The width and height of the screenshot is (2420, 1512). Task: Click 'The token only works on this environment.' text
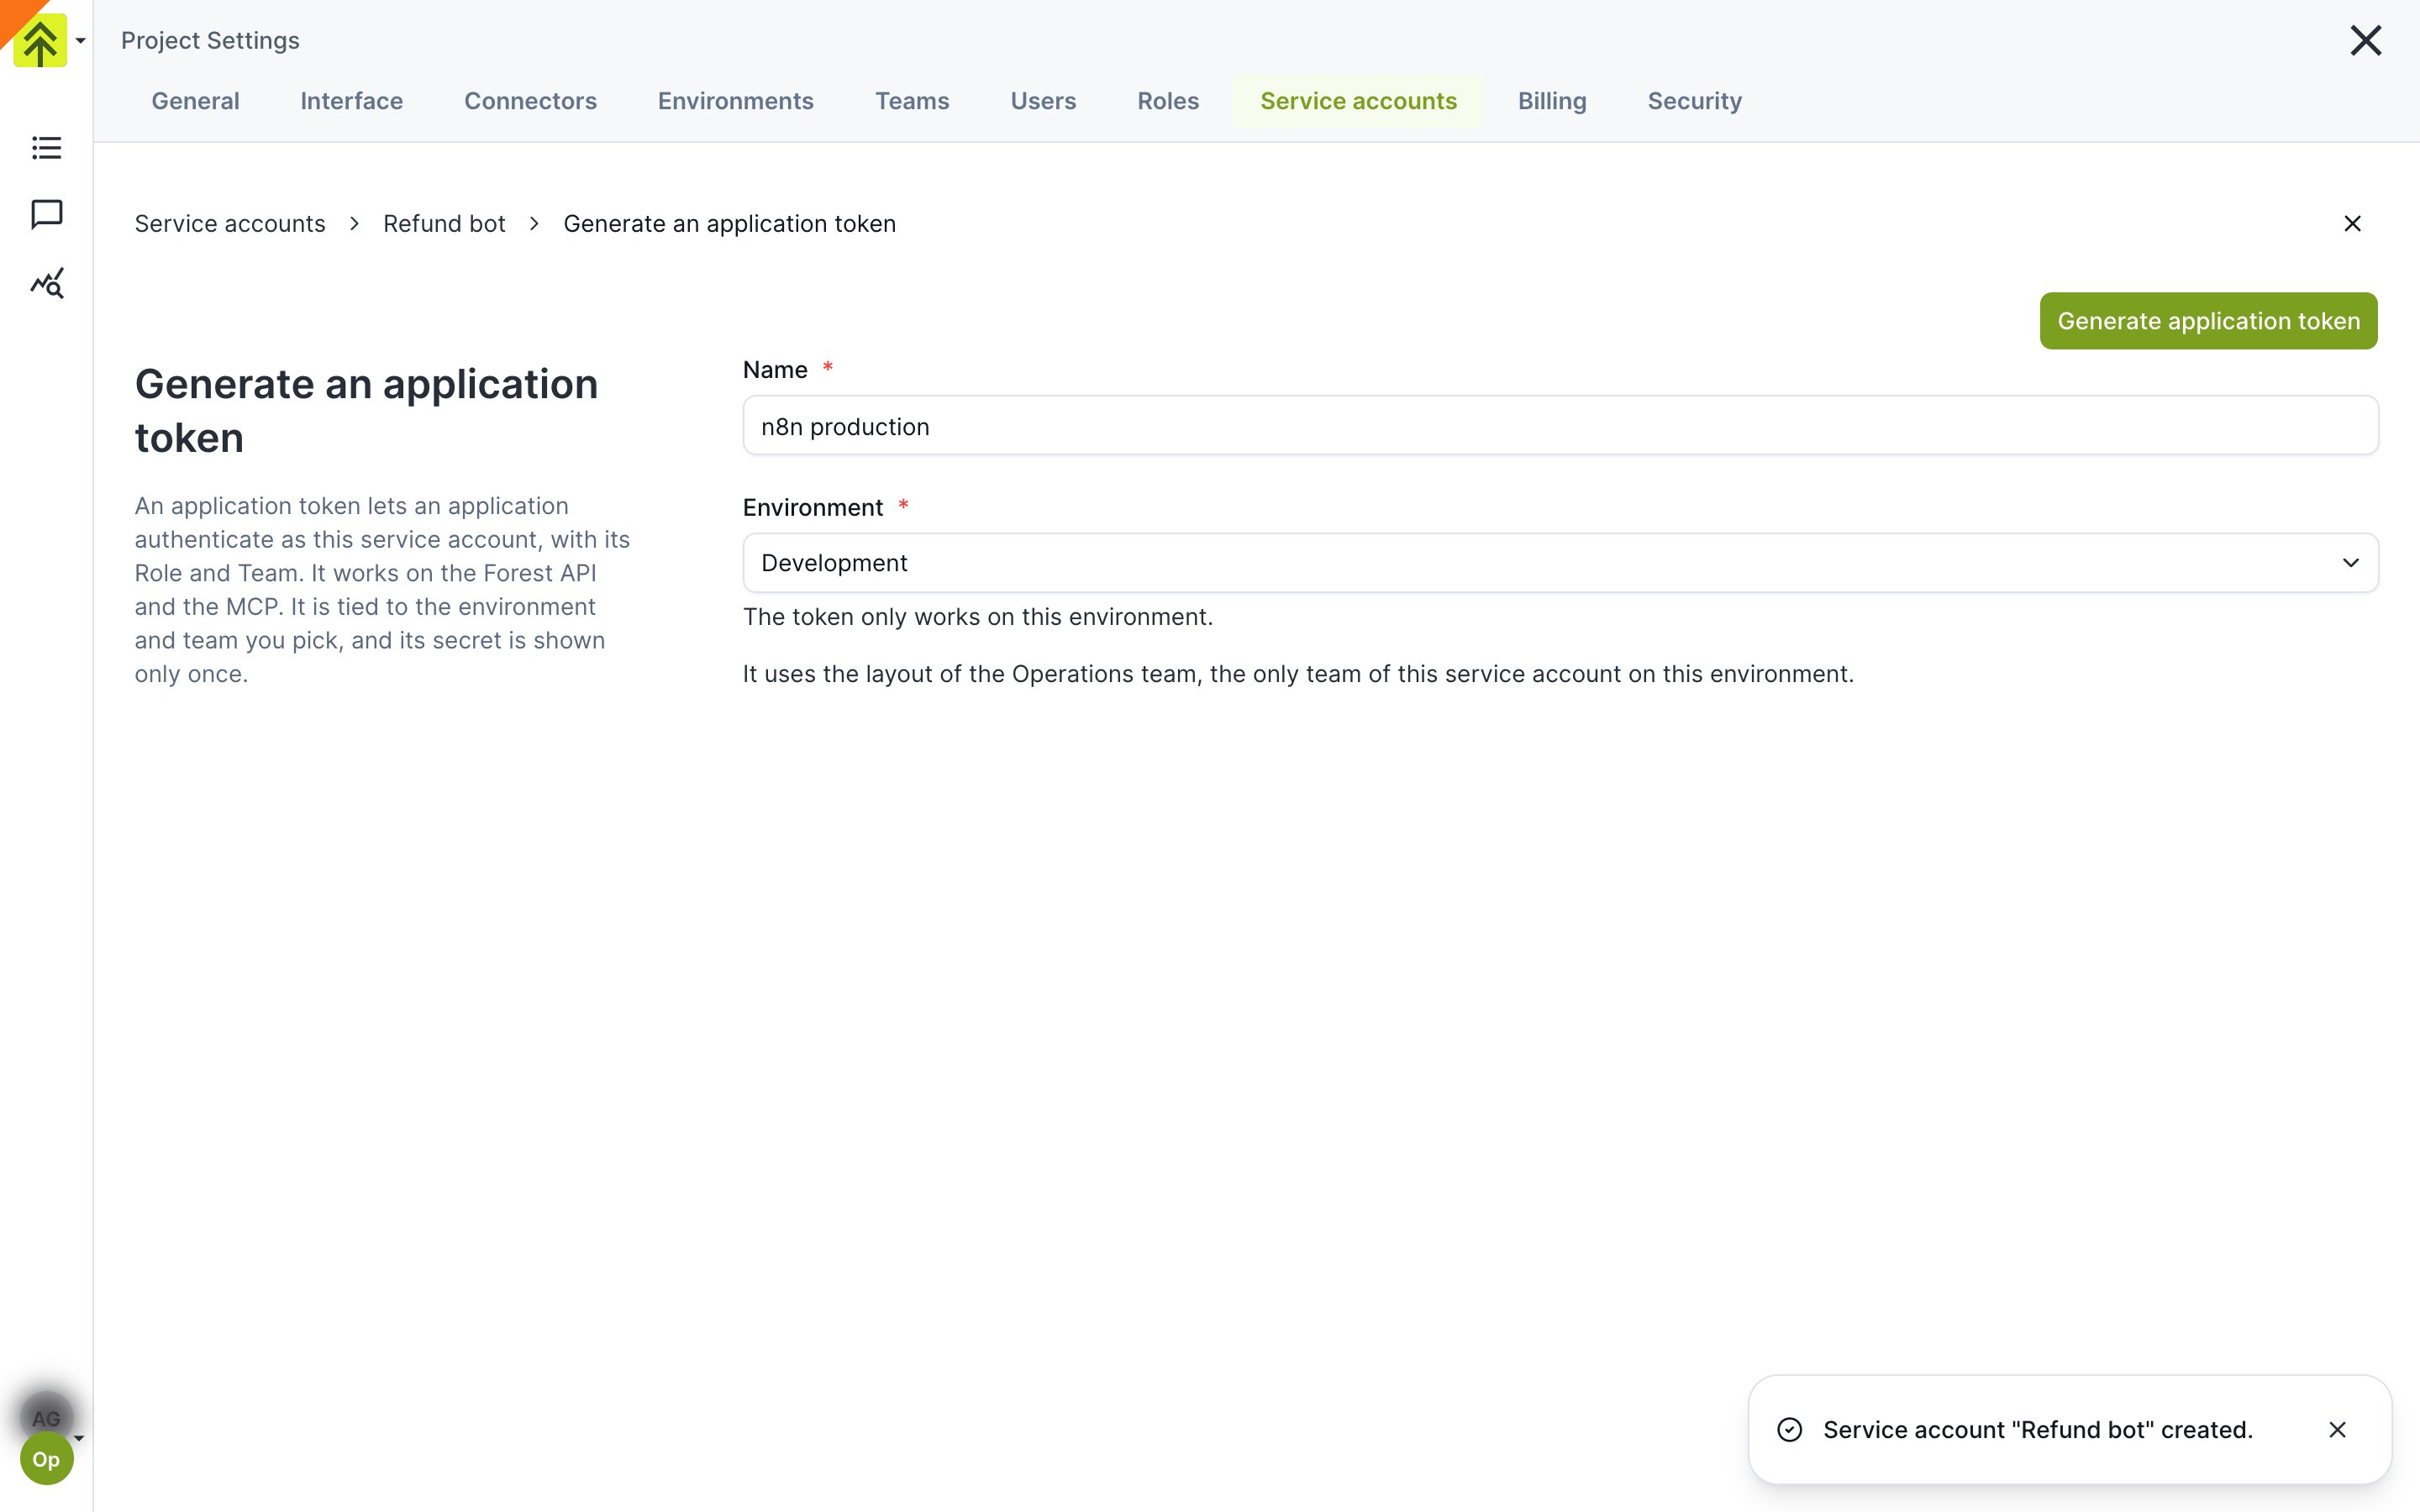[977, 617]
